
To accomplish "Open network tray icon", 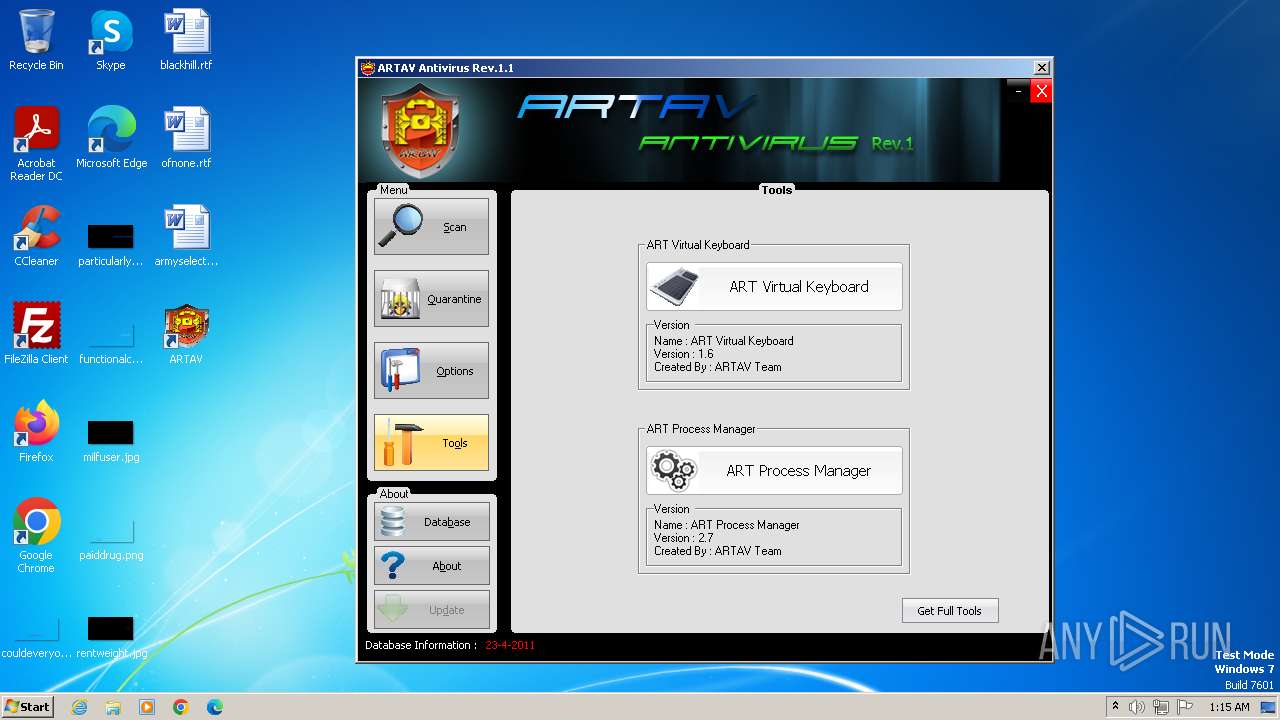I will click(x=1161, y=707).
